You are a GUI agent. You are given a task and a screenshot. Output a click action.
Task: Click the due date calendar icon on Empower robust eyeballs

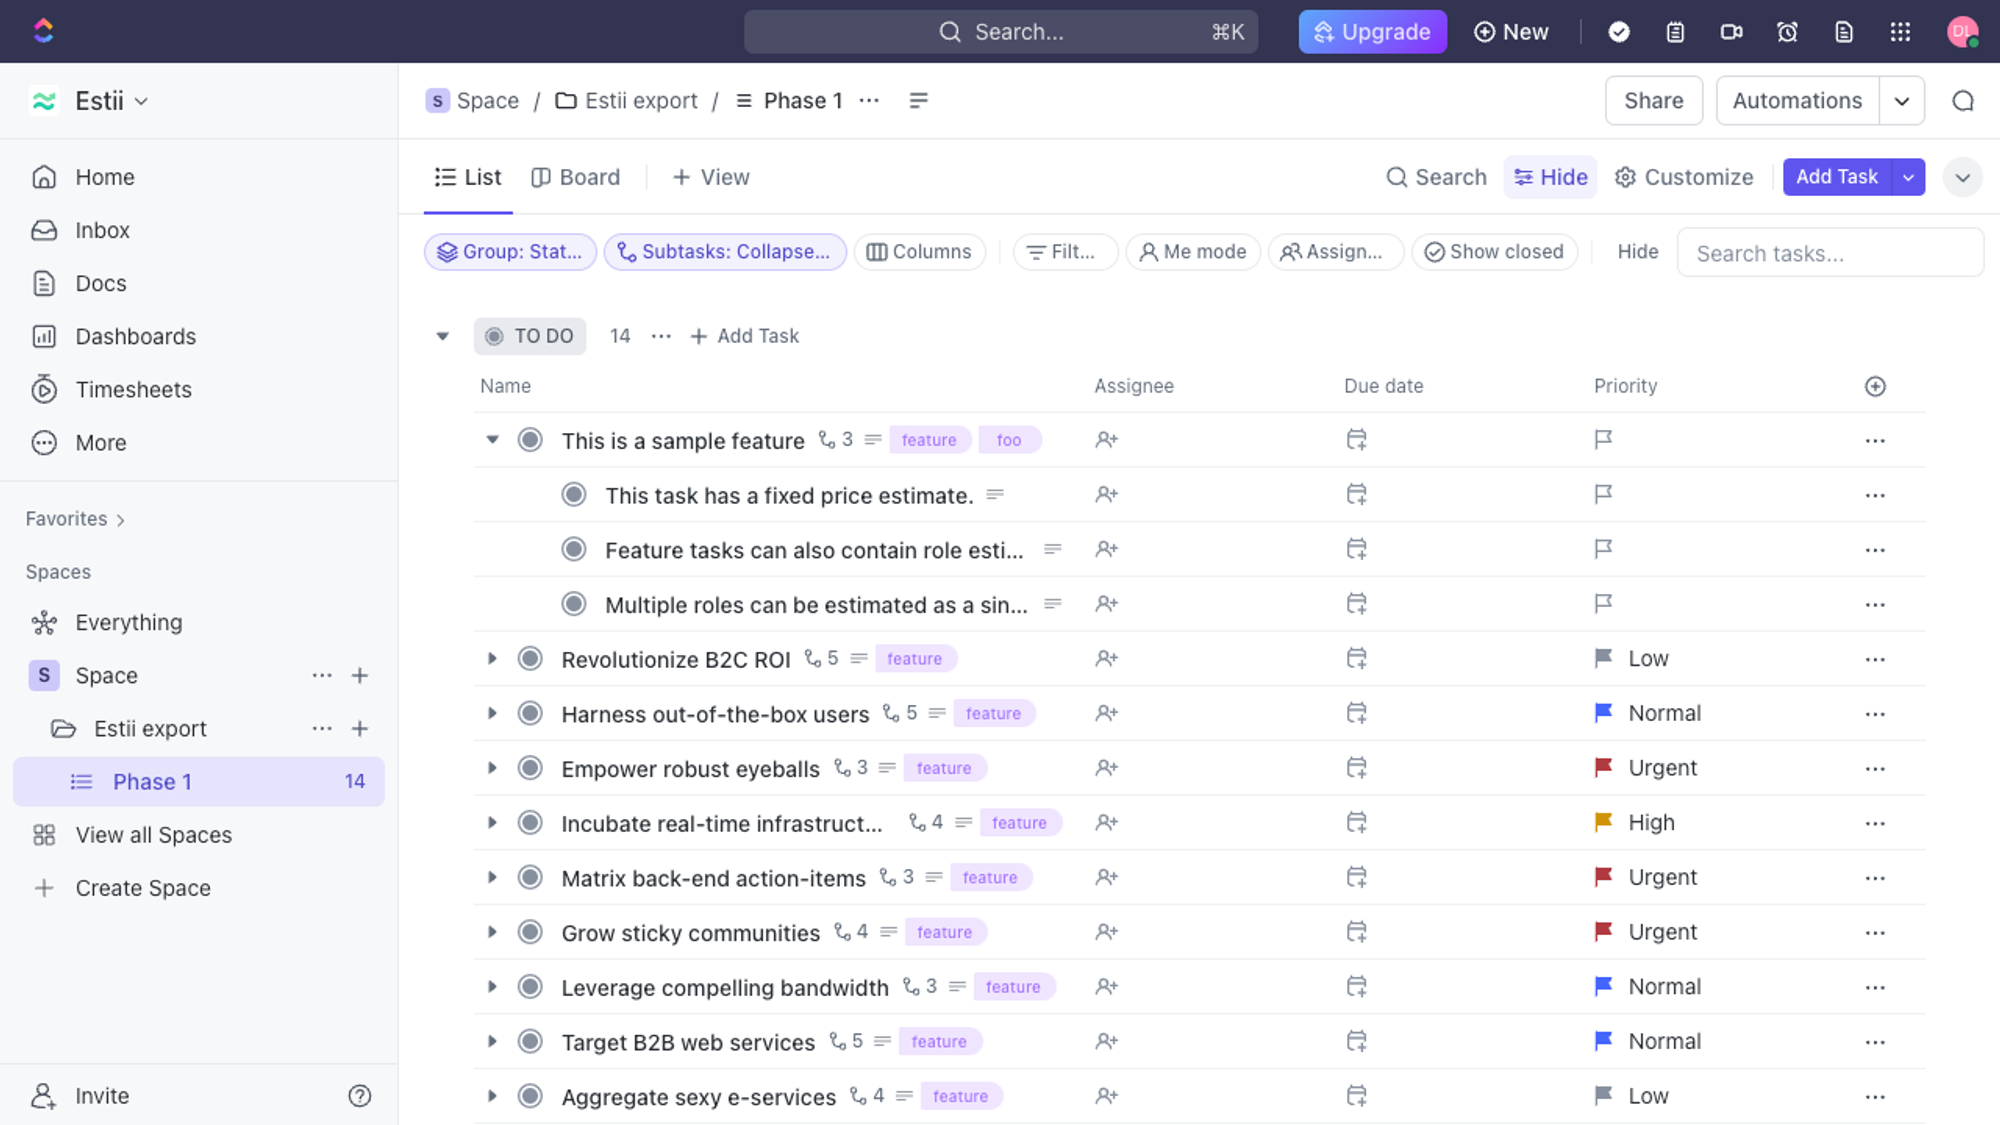tap(1357, 766)
